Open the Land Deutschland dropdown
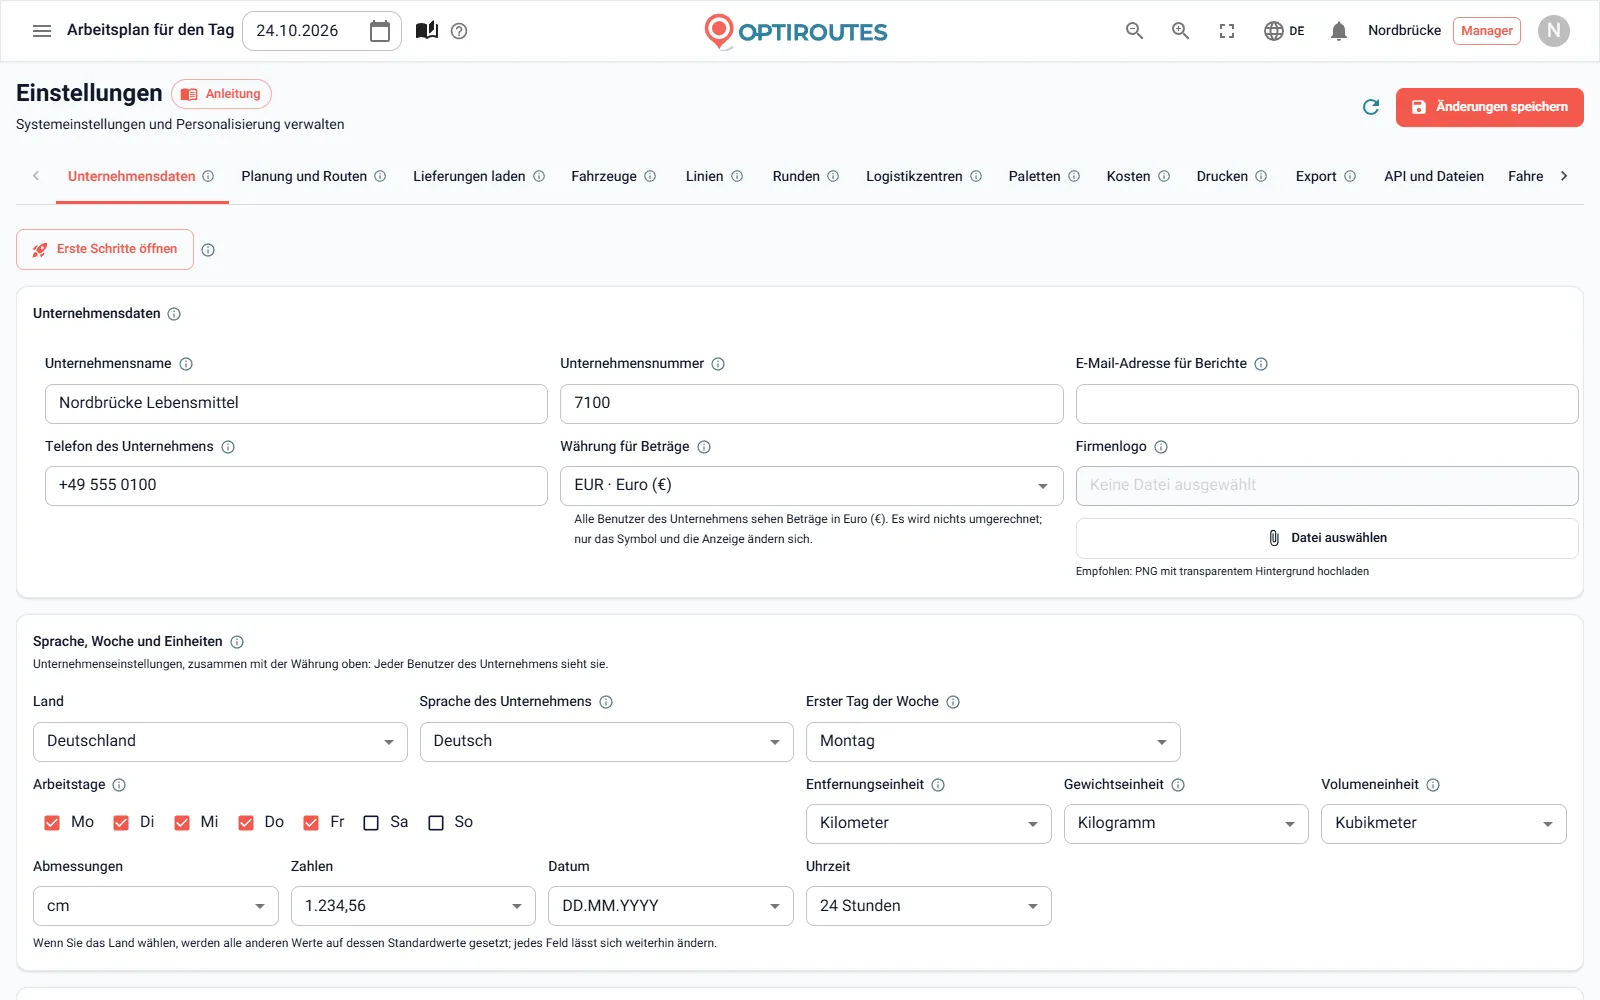This screenshot has height=1000, width=1600. [220, 742]
